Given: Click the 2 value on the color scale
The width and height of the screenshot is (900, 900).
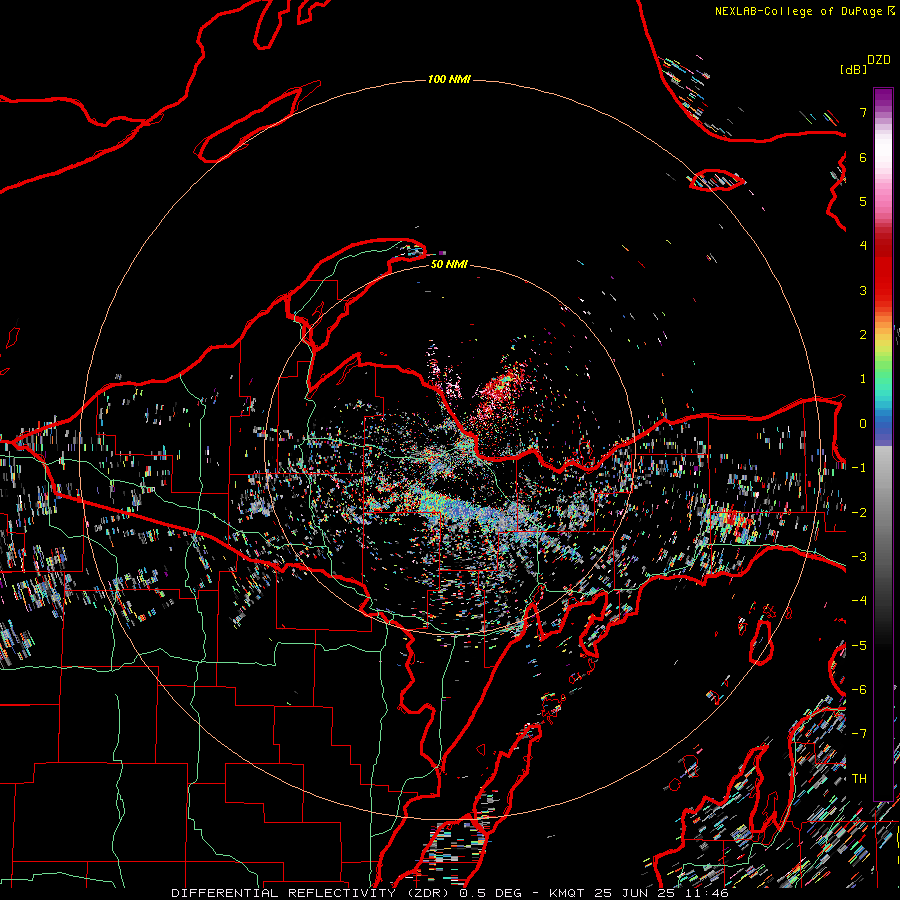Looking at the screenshot, I should point(863,335).
